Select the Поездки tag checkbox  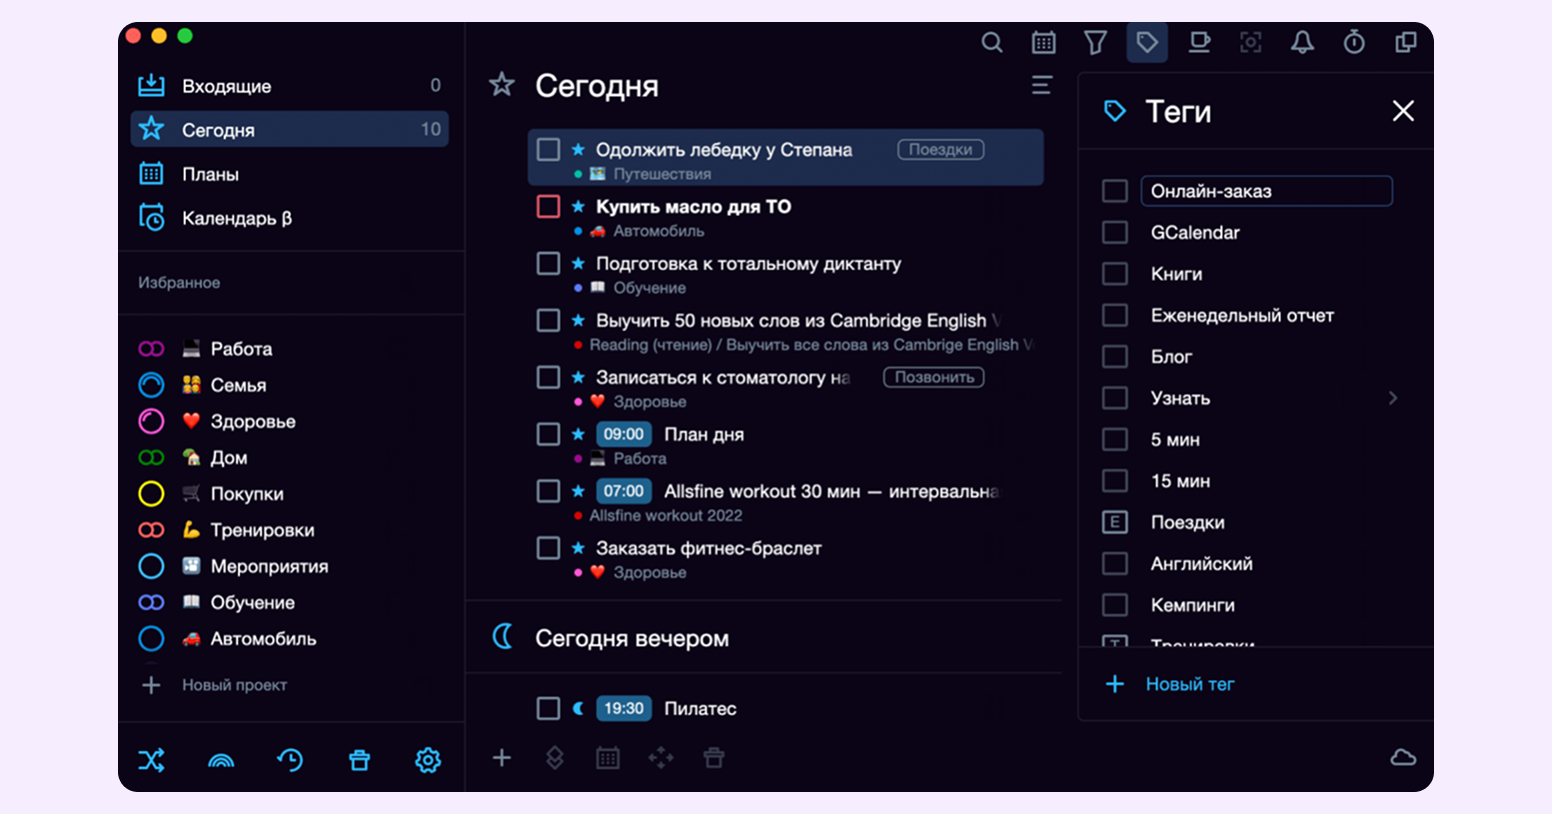pos(1114,522)
